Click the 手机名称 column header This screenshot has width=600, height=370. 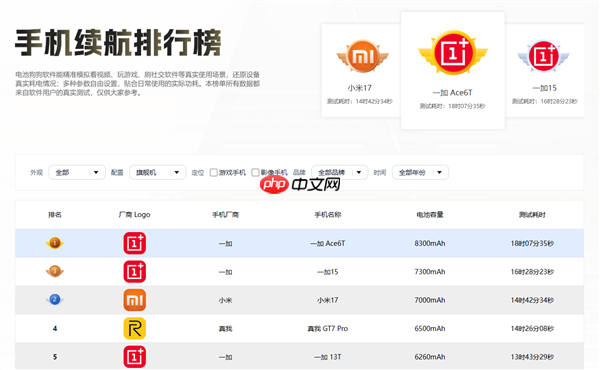coord(328,215)
